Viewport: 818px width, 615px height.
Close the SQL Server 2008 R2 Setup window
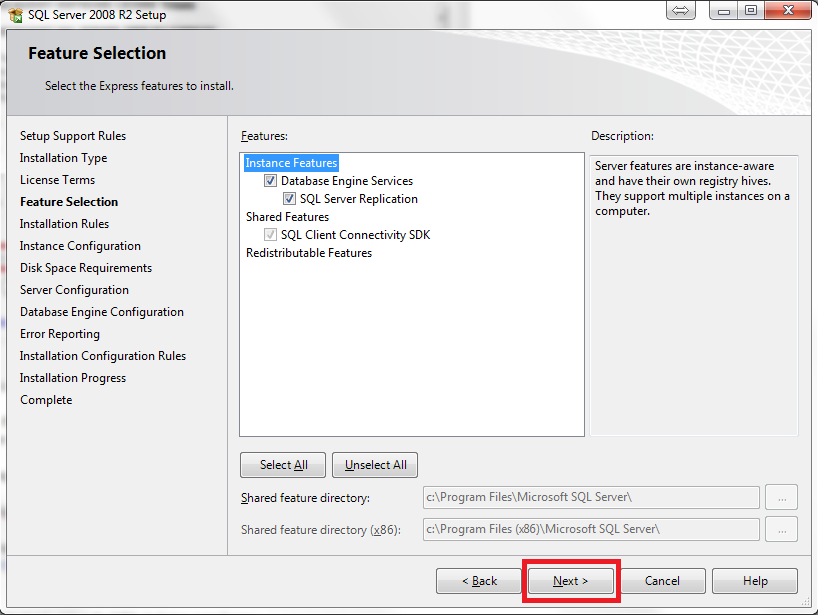point(788,10)
